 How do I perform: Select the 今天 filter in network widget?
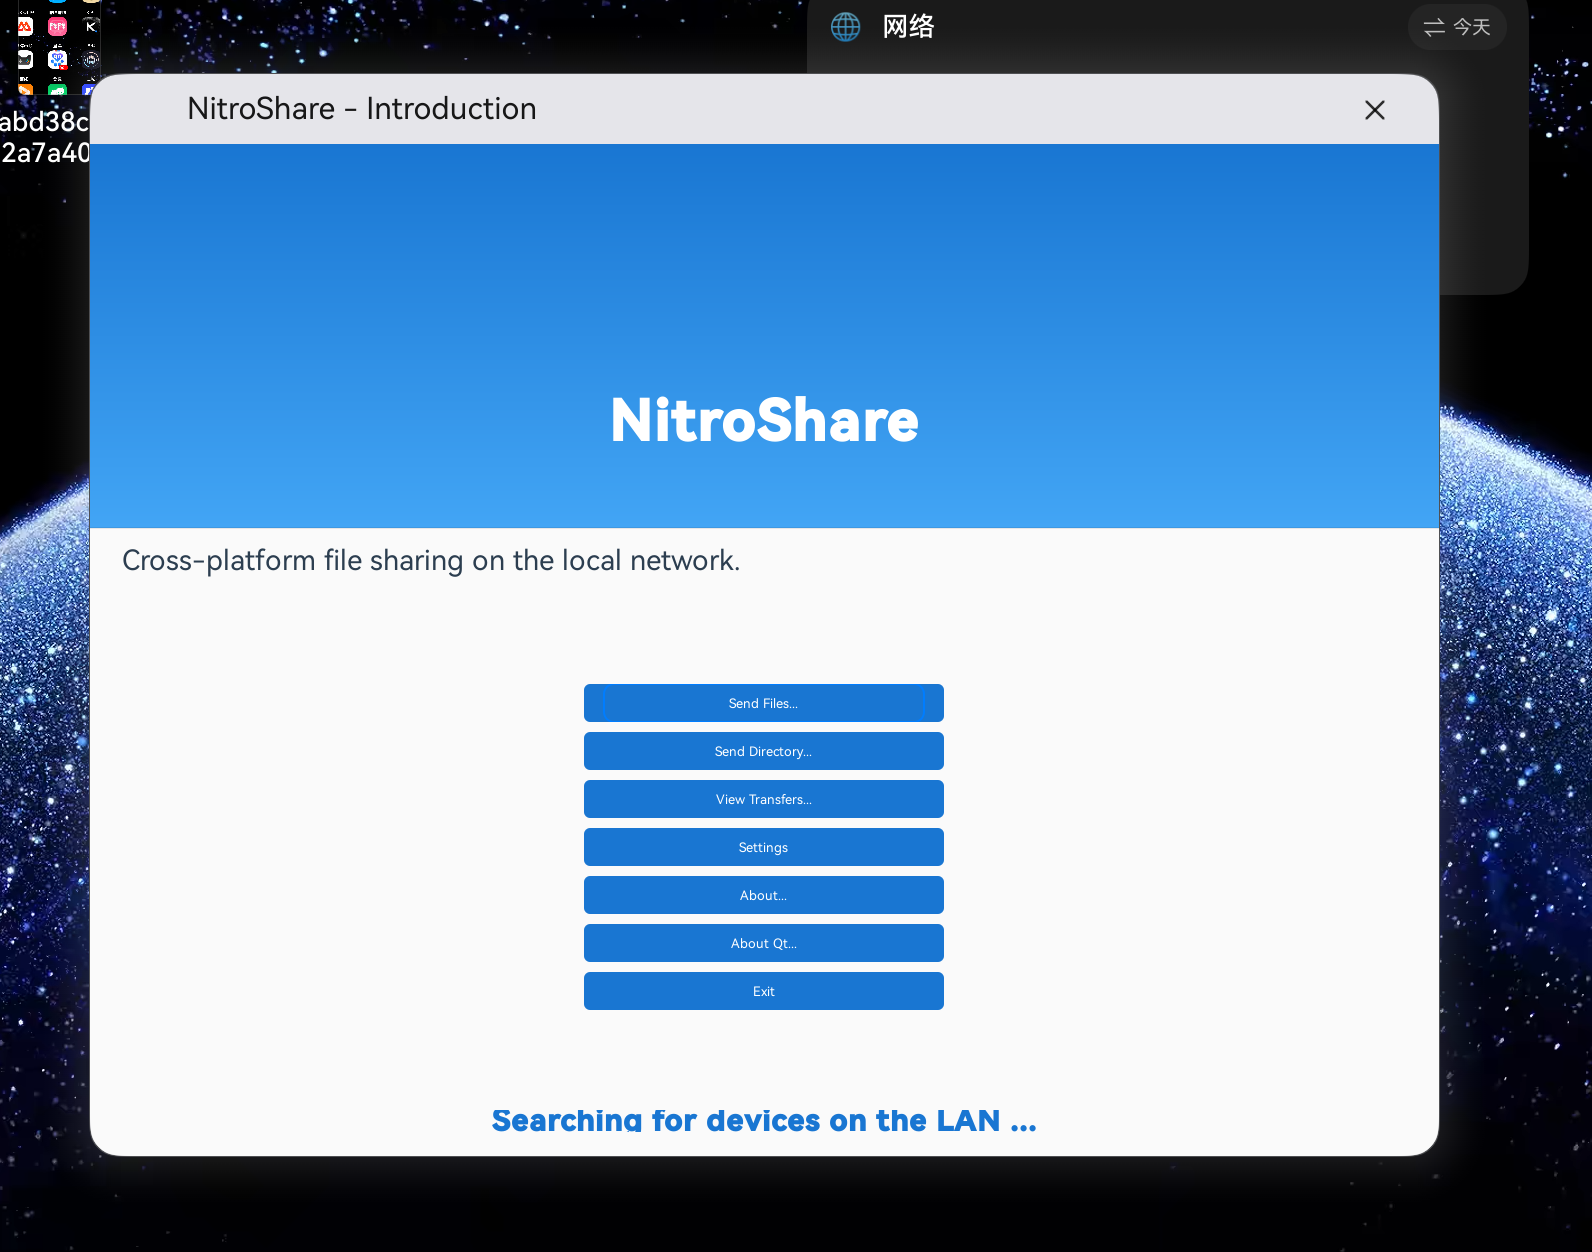click(x=1457, y=27)
